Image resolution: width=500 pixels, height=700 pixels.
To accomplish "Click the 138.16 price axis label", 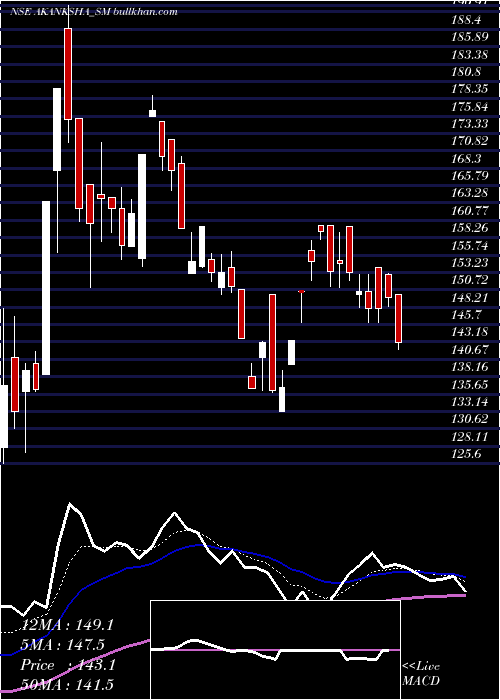I will pos(469,369).
